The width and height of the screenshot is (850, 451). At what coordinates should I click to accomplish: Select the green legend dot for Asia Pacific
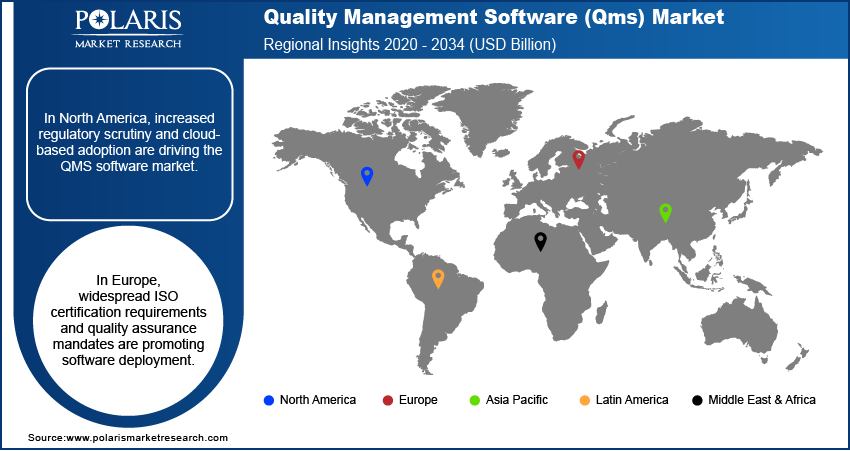pos(476,400)
